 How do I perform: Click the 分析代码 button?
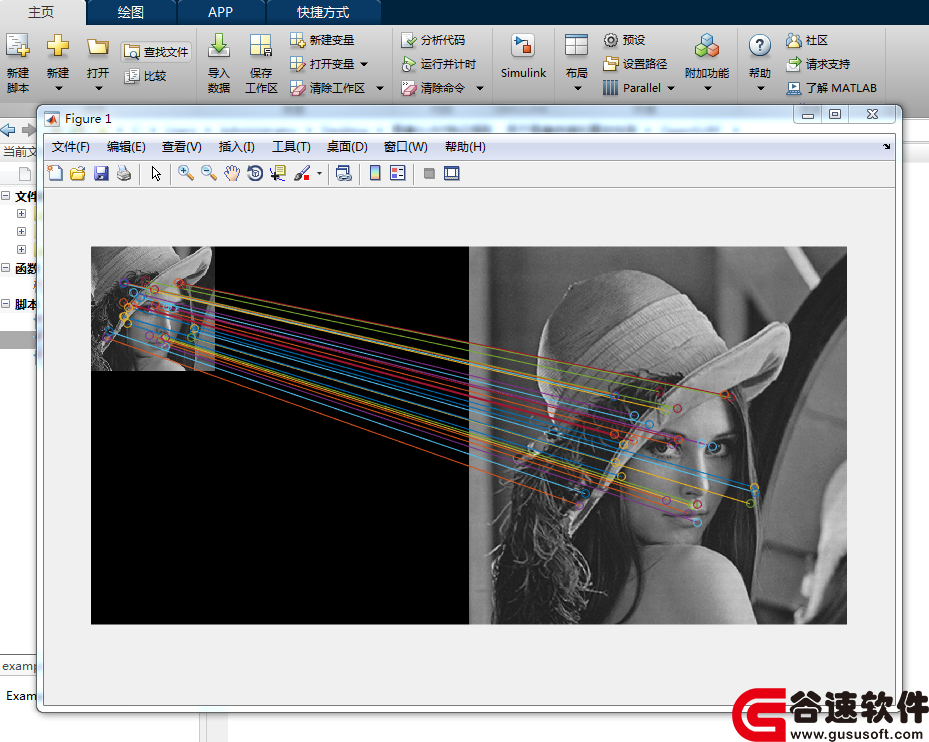433,40
